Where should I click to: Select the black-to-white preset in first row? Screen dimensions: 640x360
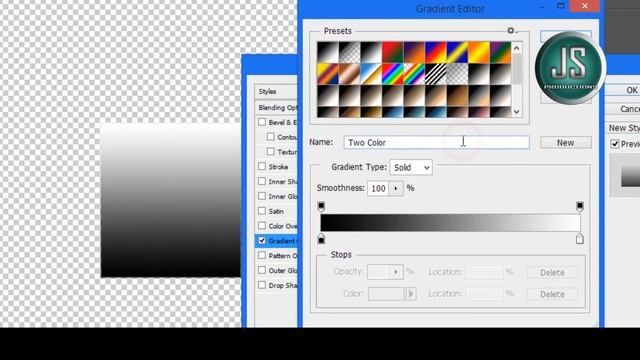[328, 52]
